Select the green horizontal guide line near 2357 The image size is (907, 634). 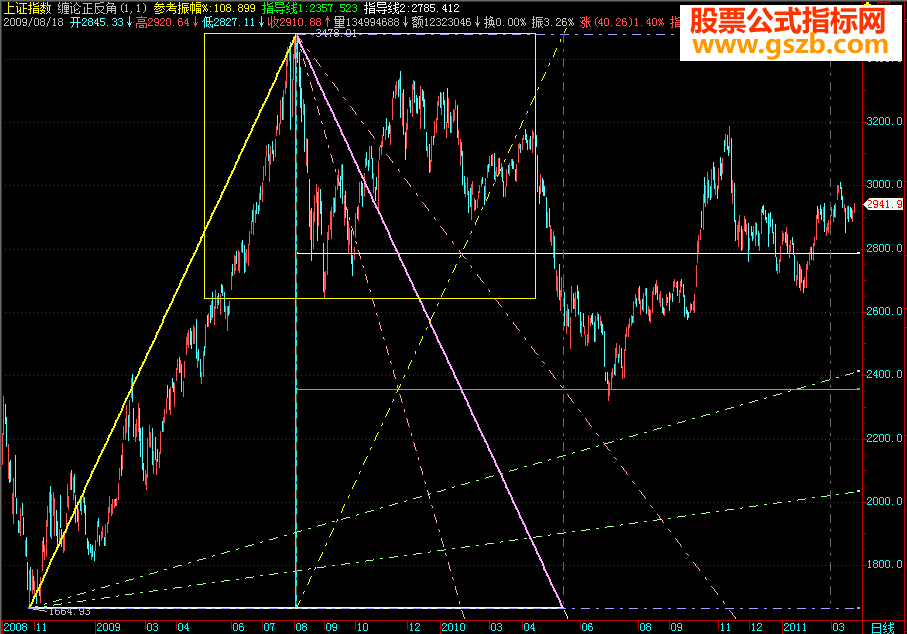click(x=578, y=389)
